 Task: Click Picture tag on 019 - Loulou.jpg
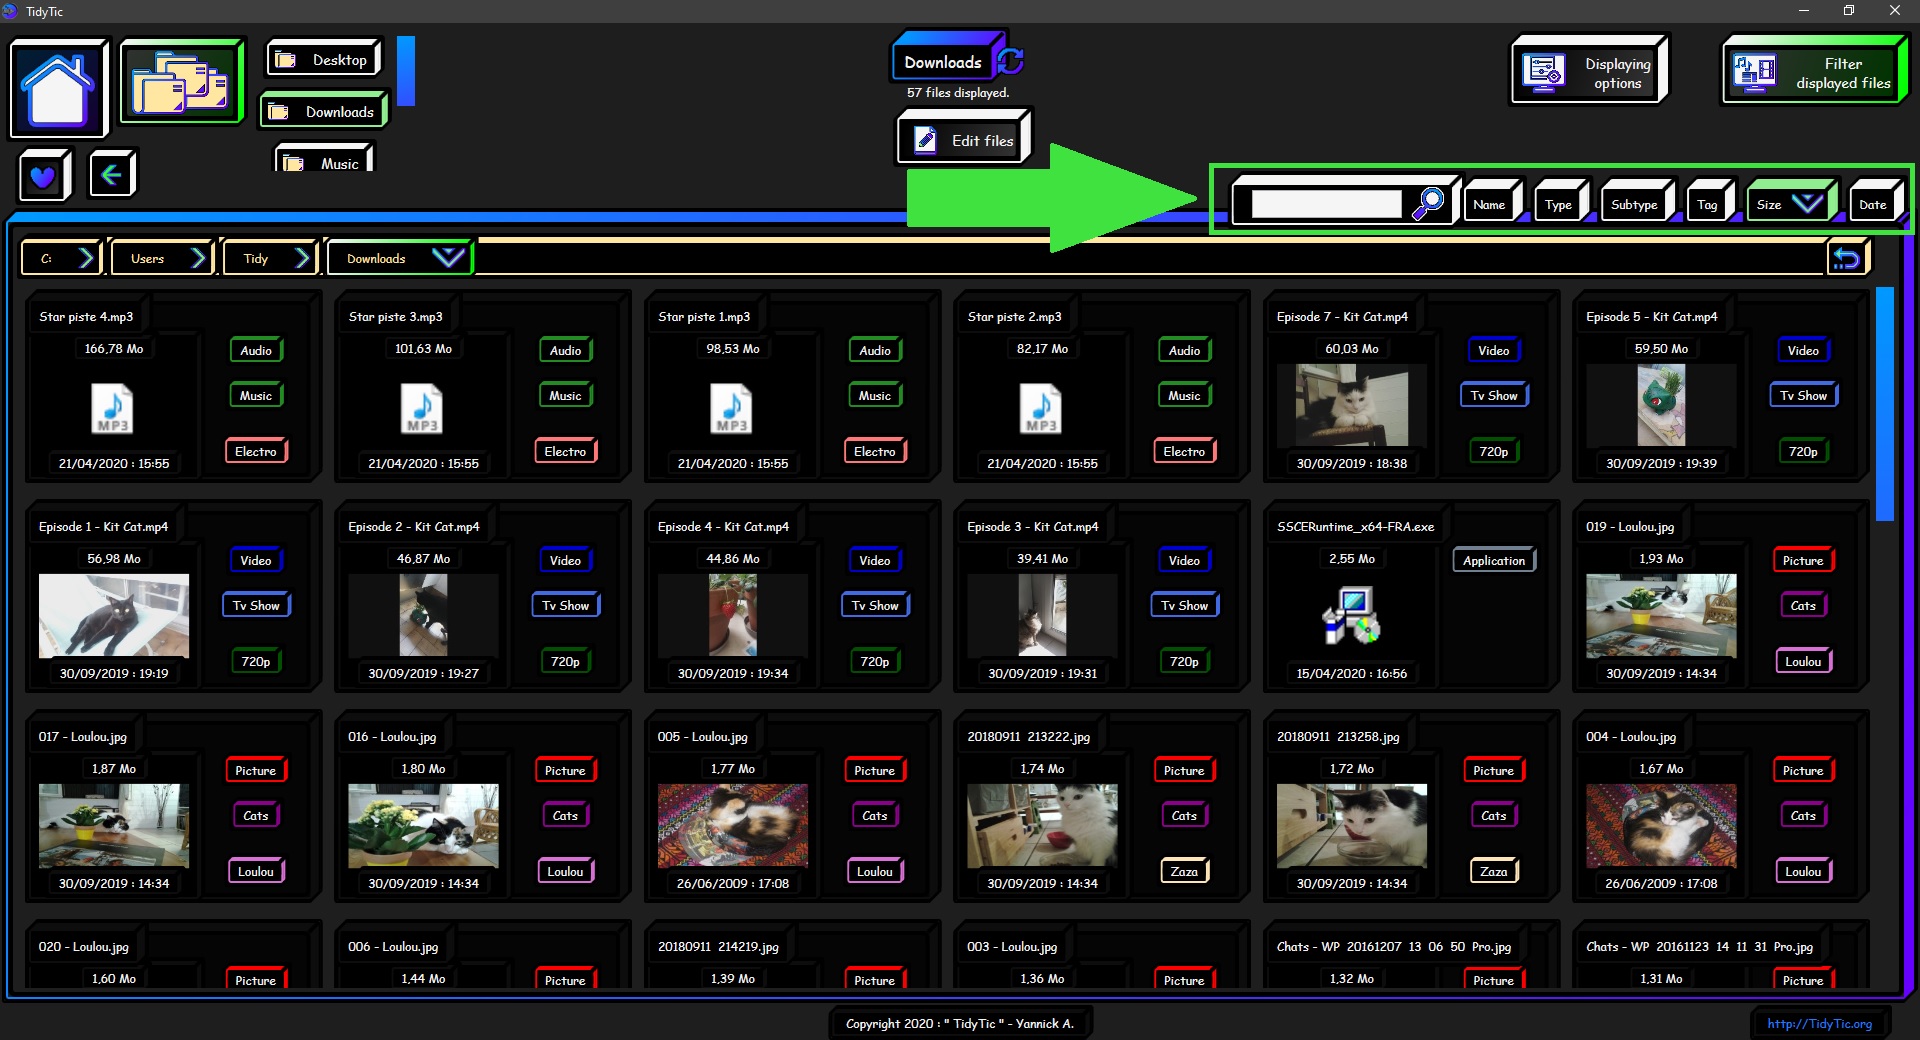tap(1803, 560)
